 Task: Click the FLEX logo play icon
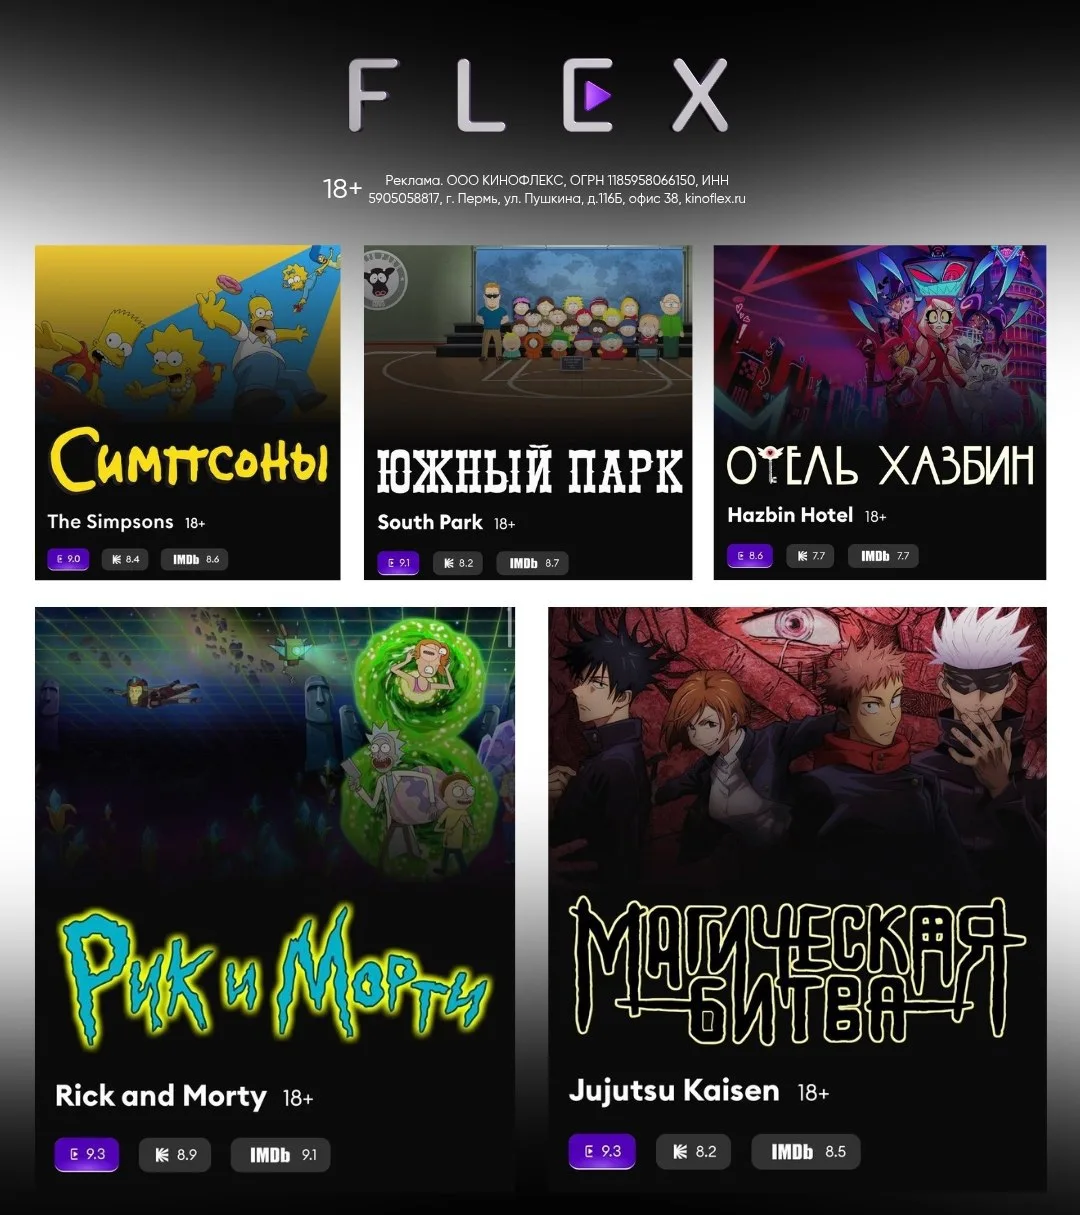(x=597, y=96)
